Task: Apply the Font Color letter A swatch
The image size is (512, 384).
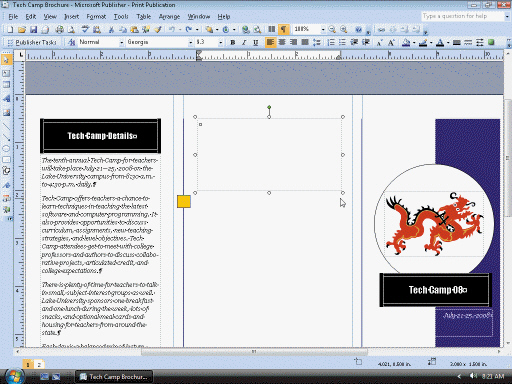Action: coord(440,42)
